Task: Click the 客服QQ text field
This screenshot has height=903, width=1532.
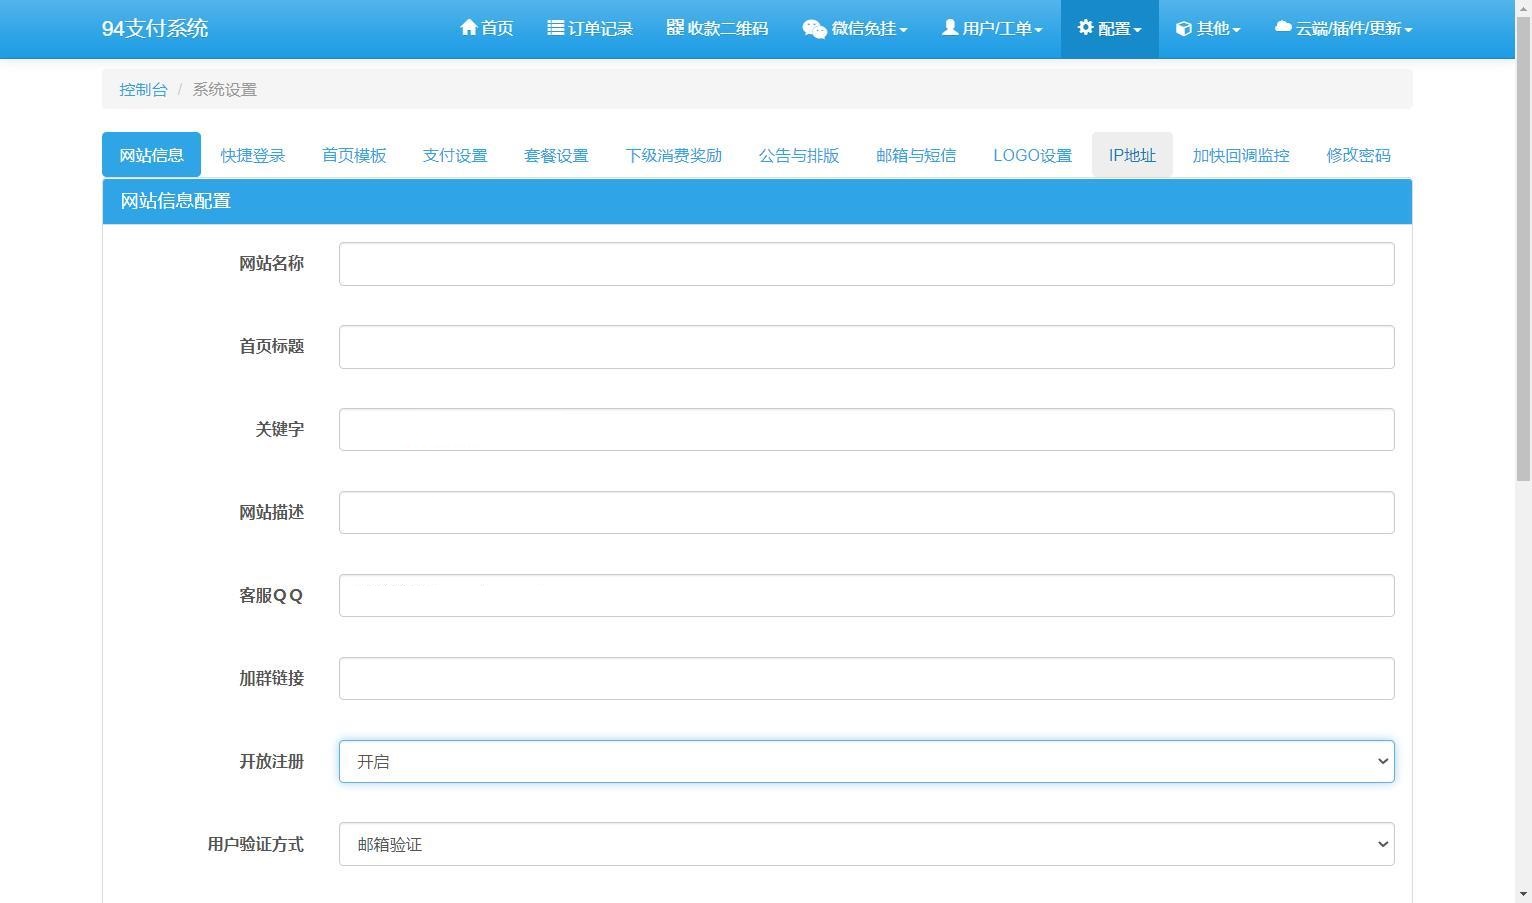Action: tap(866, 595)
